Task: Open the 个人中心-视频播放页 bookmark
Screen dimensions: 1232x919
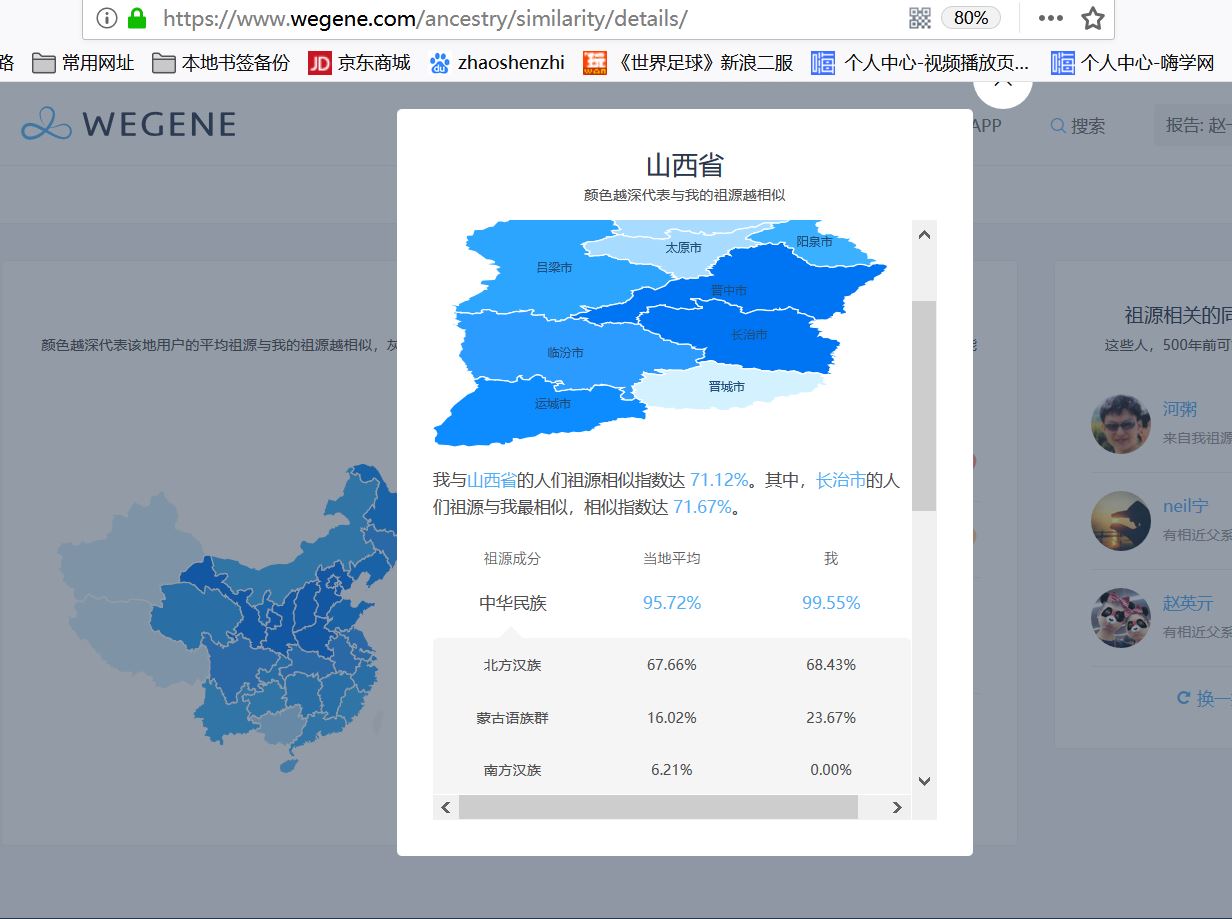Action: 920,63
